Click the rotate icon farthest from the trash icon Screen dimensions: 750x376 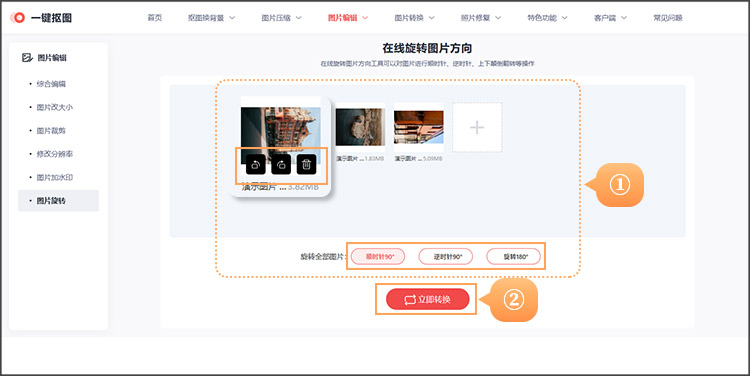[256, 165]
